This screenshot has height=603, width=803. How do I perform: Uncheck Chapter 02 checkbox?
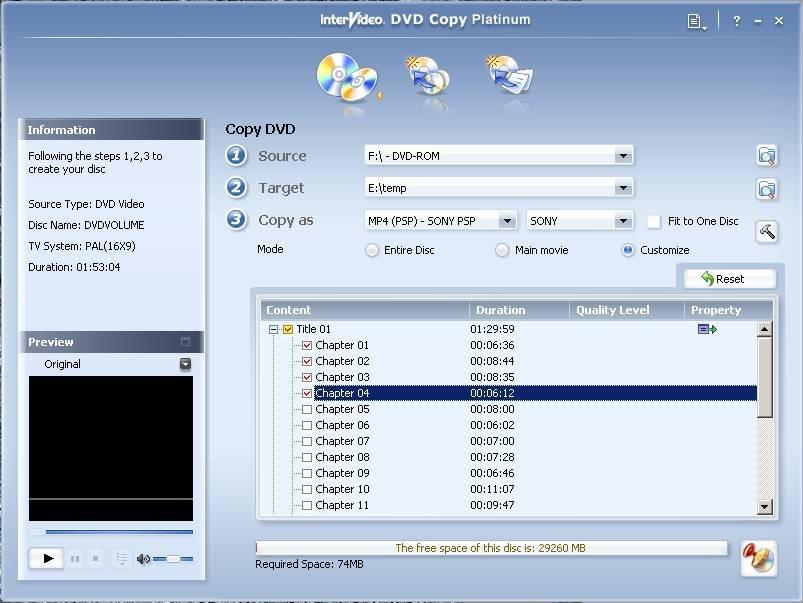[x=307, y=361]
